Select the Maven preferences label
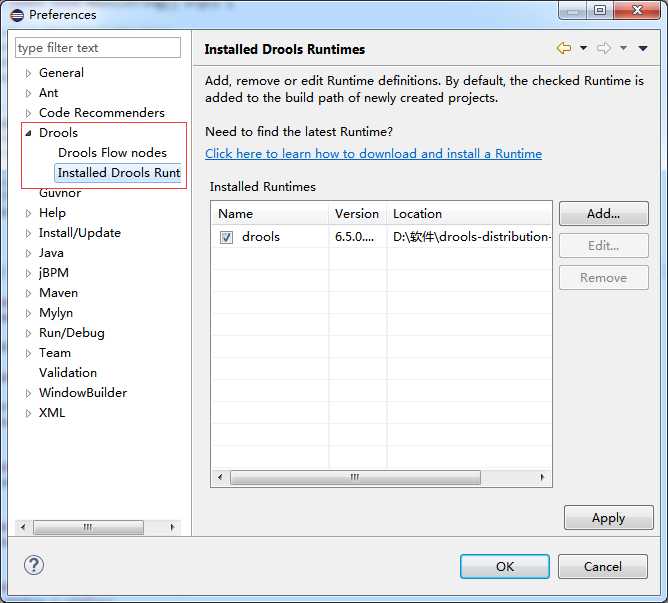This screenshot has height=603, width=668. tap(58, 293)
